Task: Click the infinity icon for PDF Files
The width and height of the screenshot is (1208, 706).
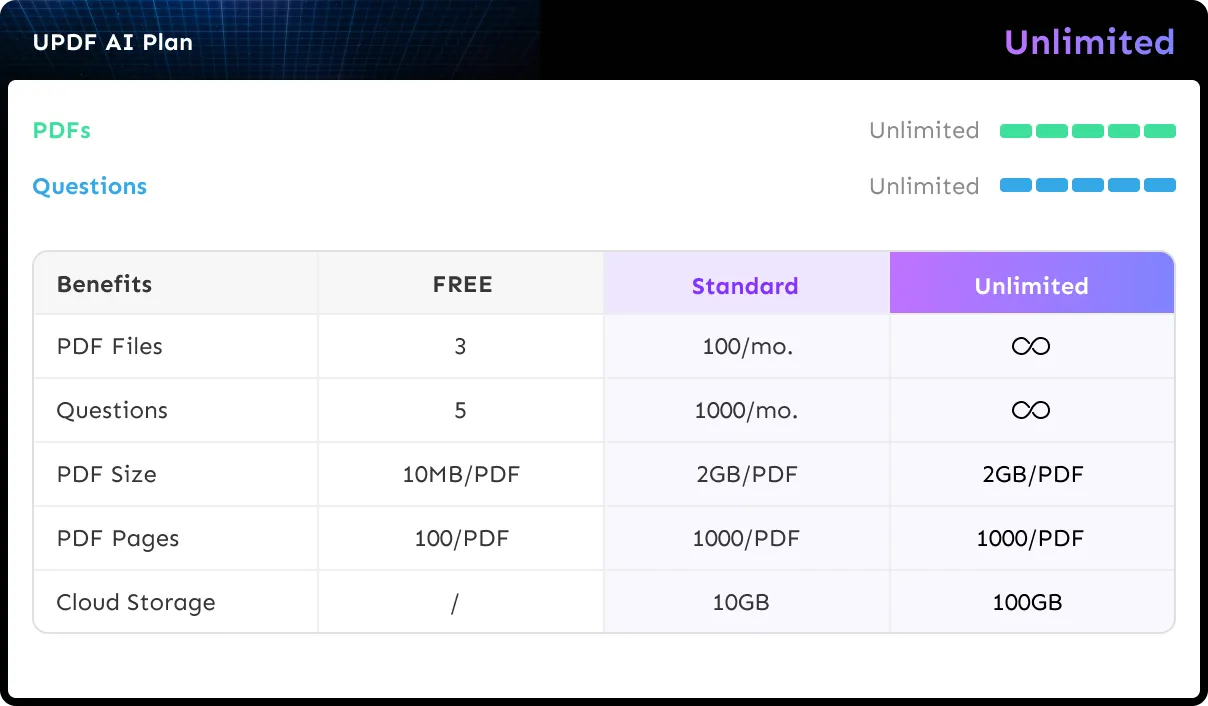Action: (1031, 347)
